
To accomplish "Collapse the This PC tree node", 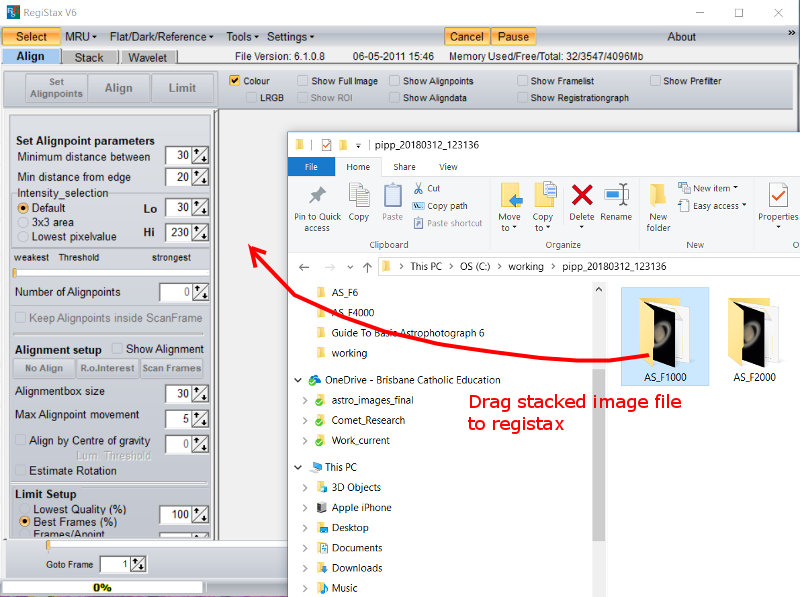I will (298, 467).
